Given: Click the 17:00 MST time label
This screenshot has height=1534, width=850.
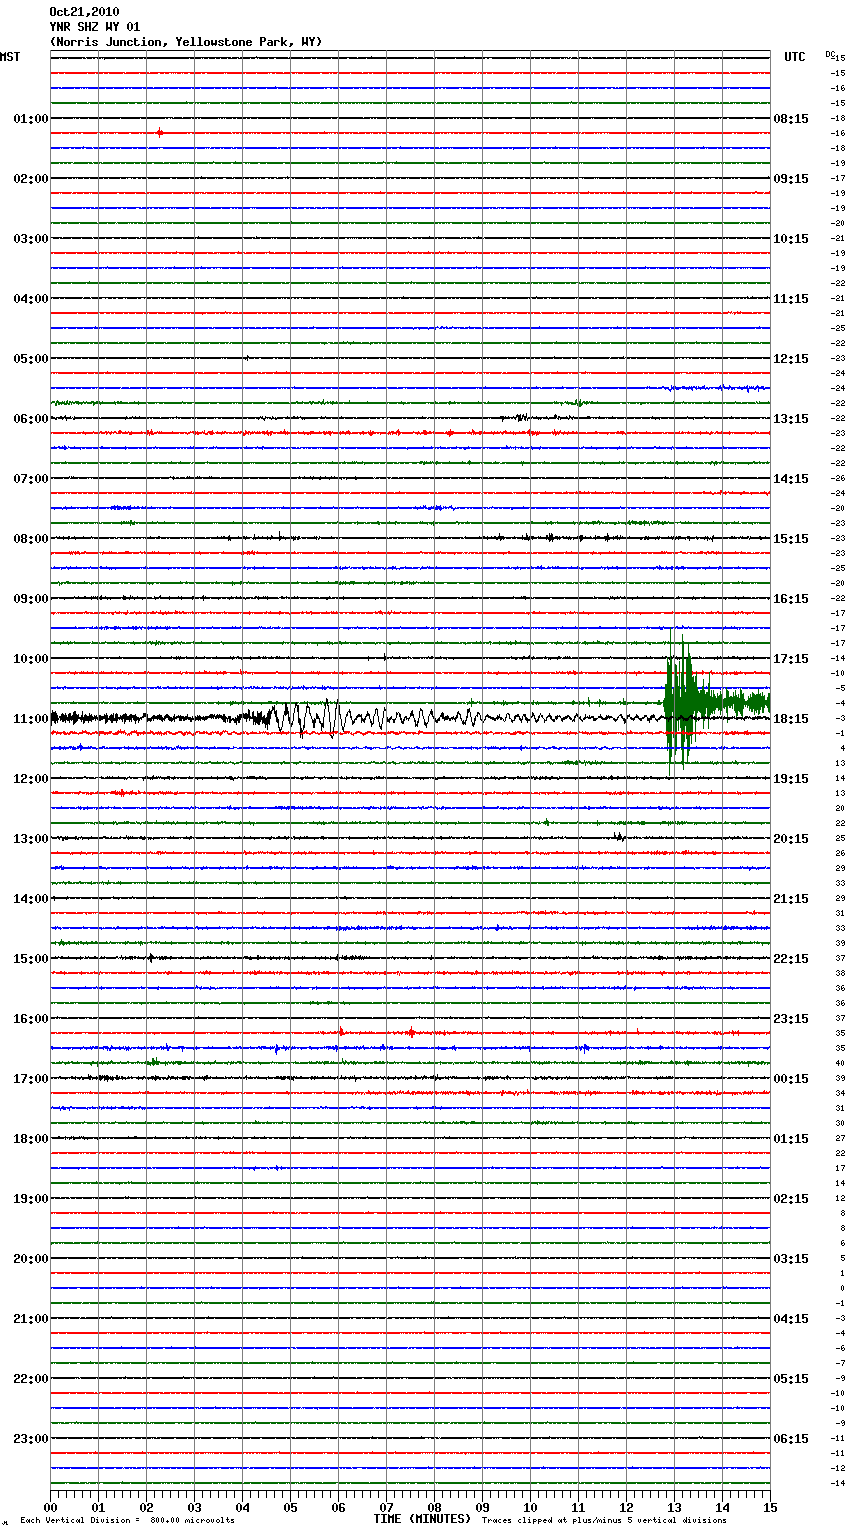Looking at the screenshot, I should point(31,1079).
